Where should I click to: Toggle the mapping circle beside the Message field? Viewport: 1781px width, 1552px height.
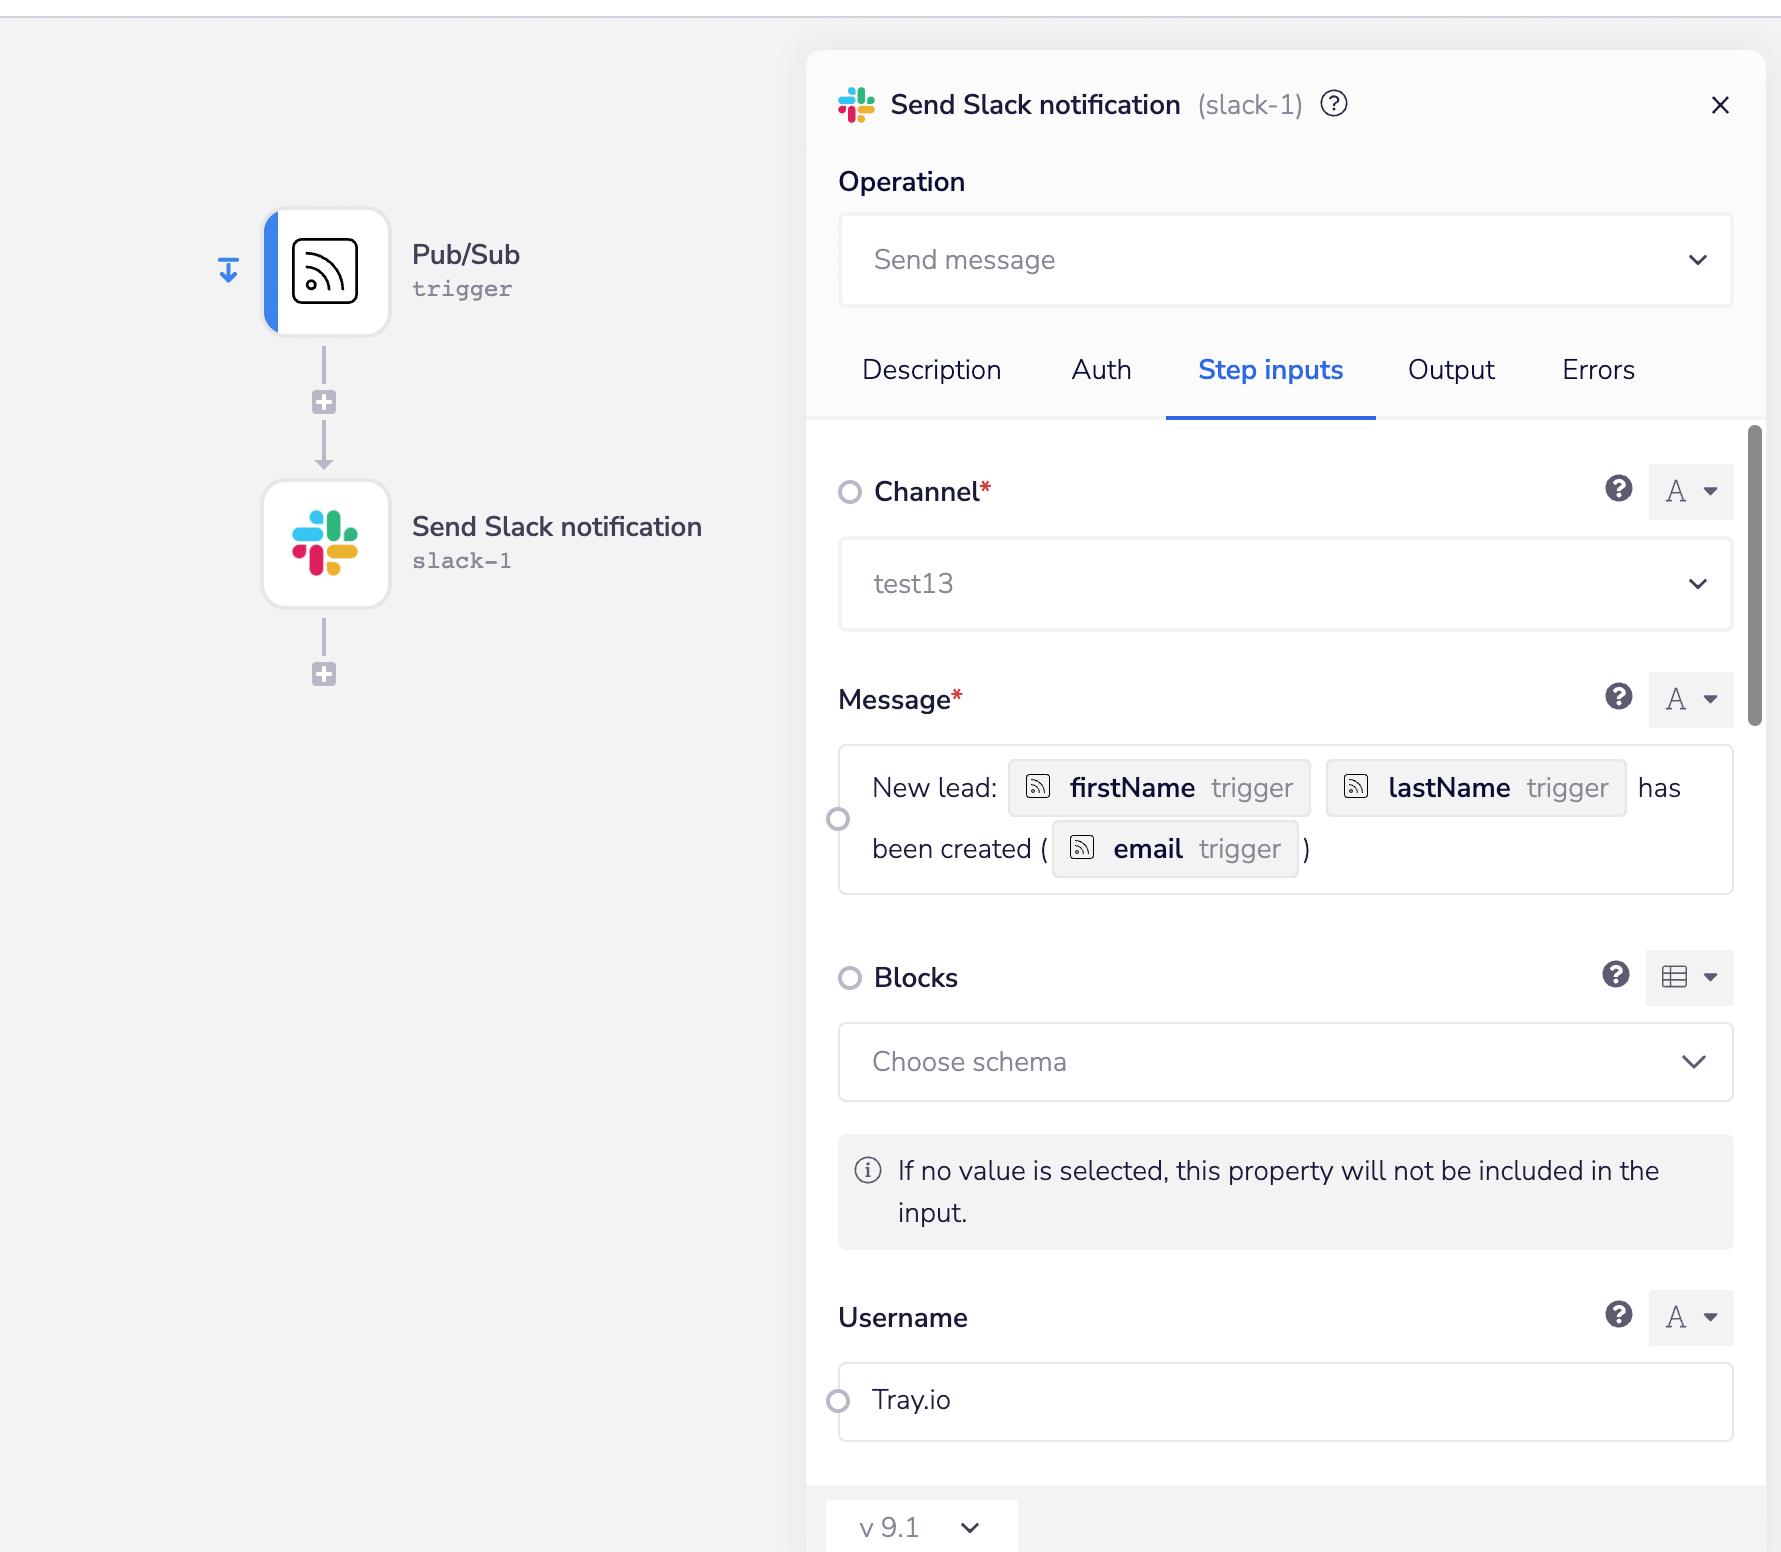[x=839, y=819]
